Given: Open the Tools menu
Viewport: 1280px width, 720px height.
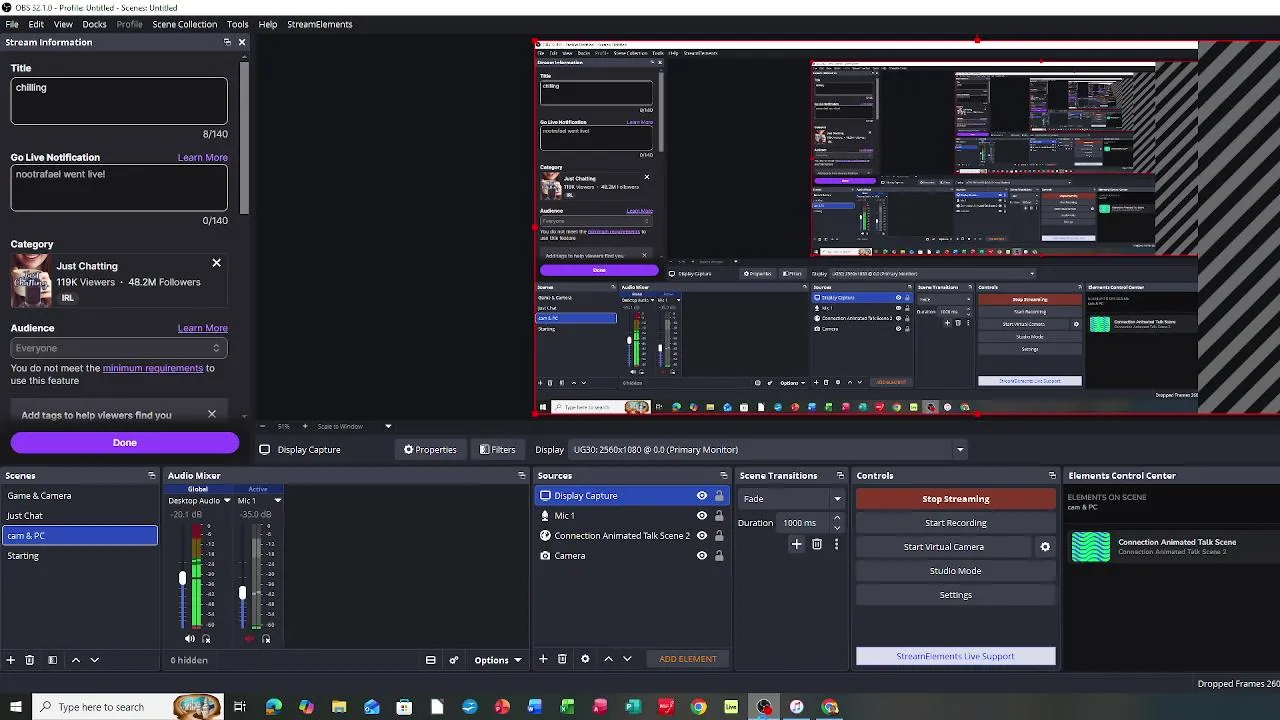Looking at the screenshot, I should click(238, 24).
